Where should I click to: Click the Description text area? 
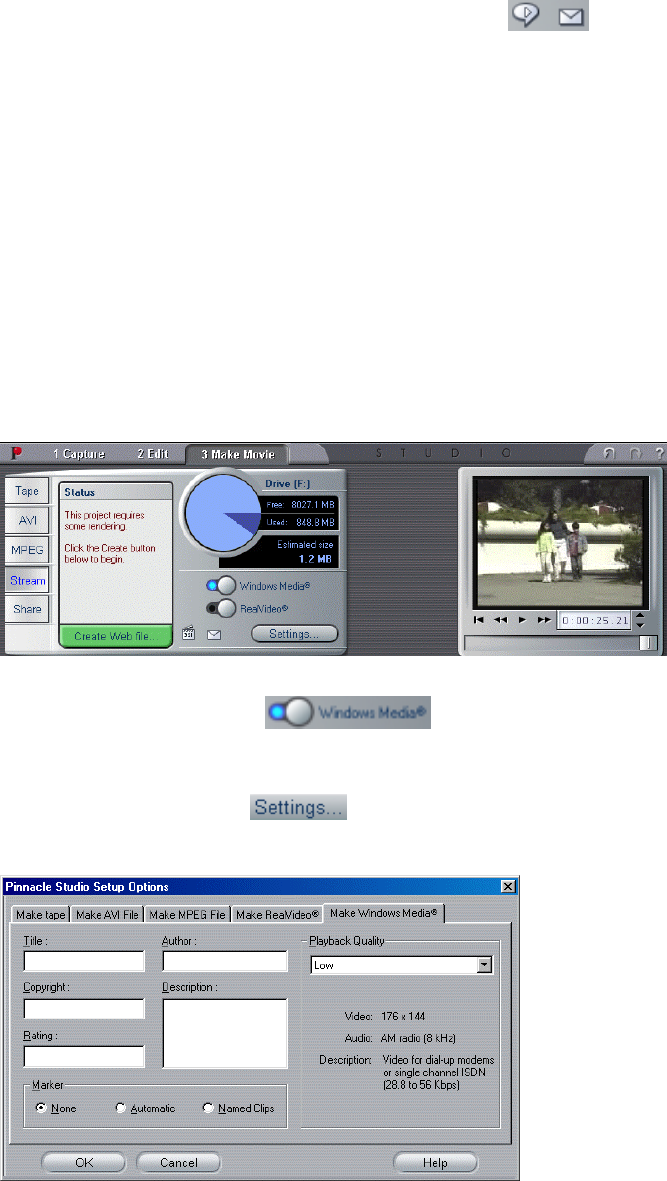[x=225, y=1033]
